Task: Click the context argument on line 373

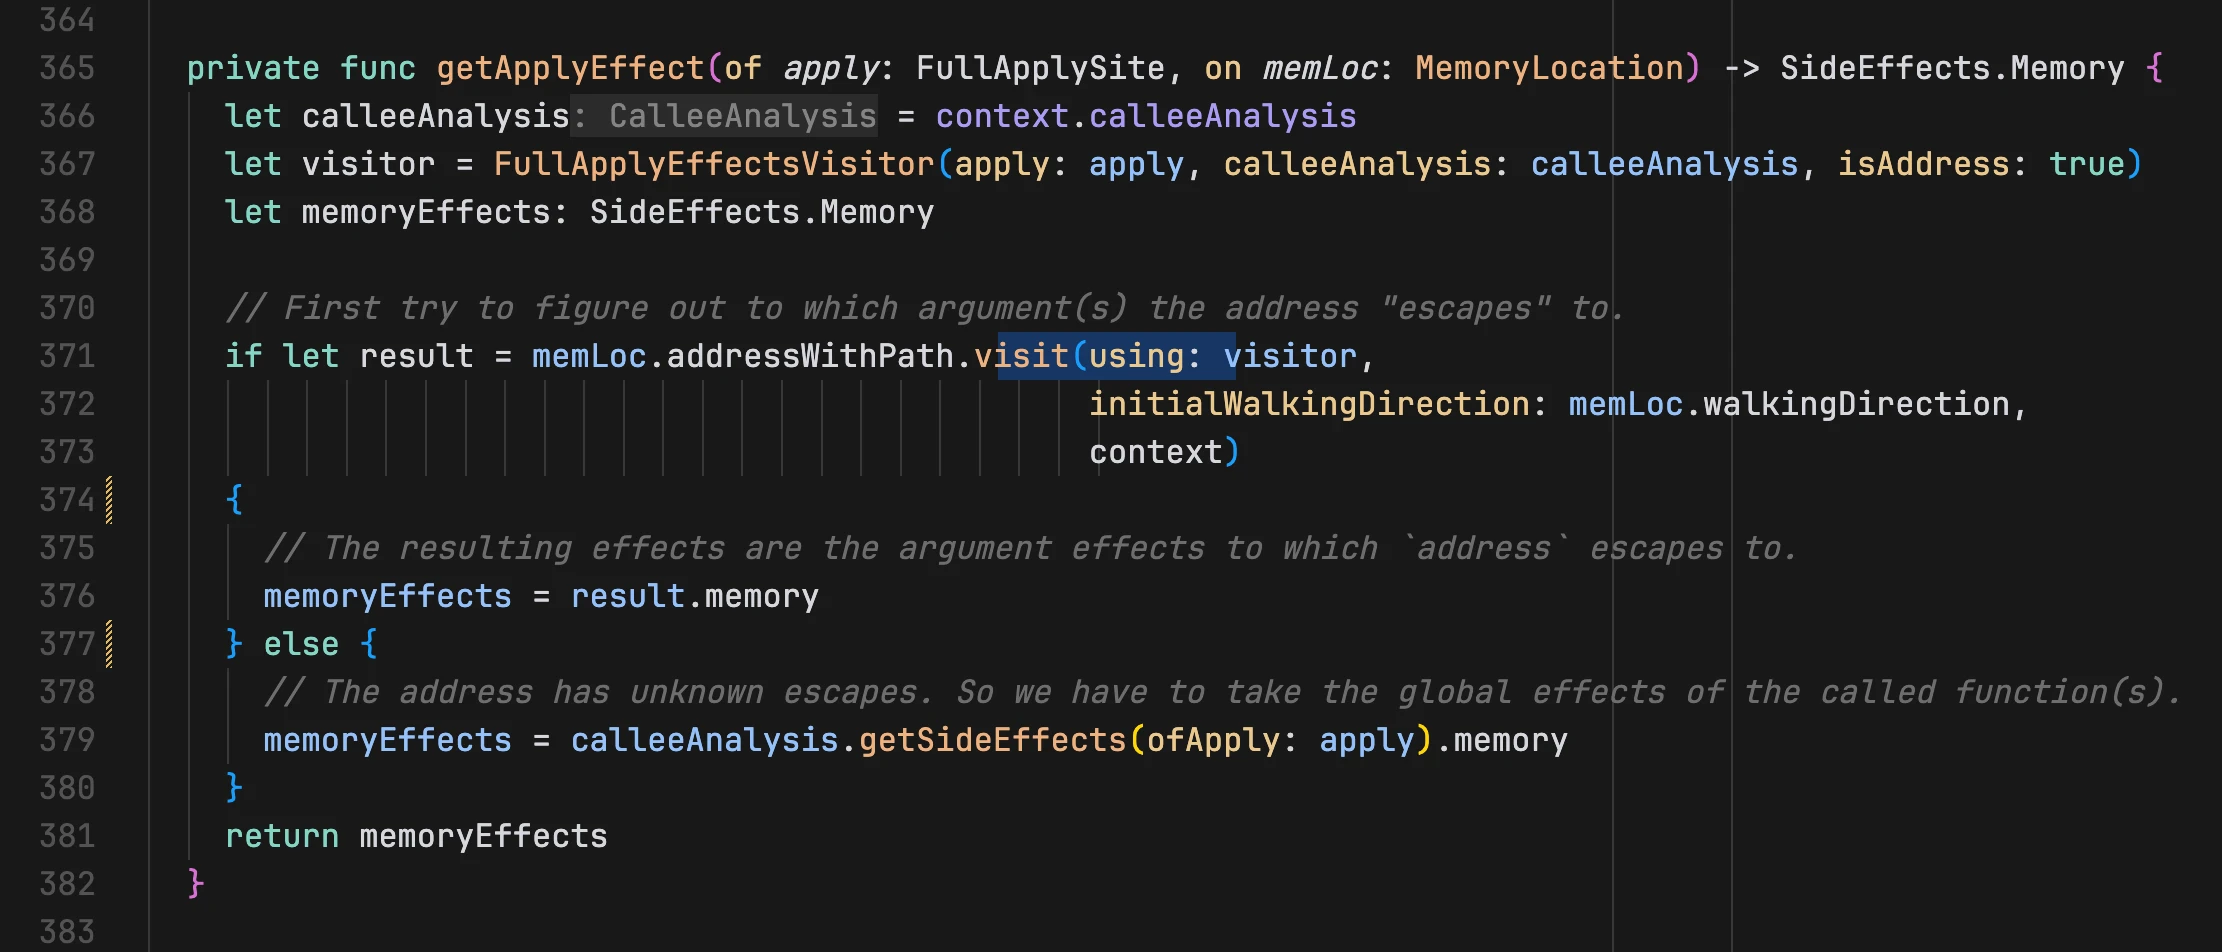Action: click(x=1156, y=452)
